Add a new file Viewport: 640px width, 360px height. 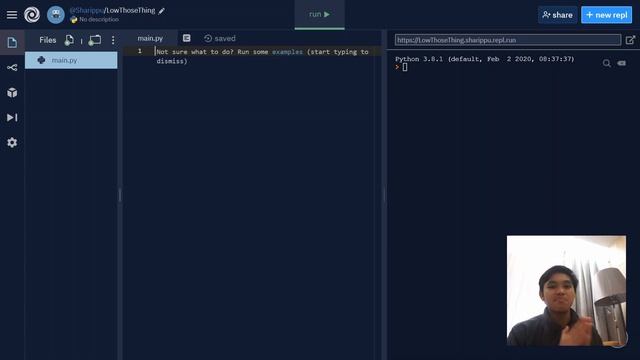click(69, 40)
